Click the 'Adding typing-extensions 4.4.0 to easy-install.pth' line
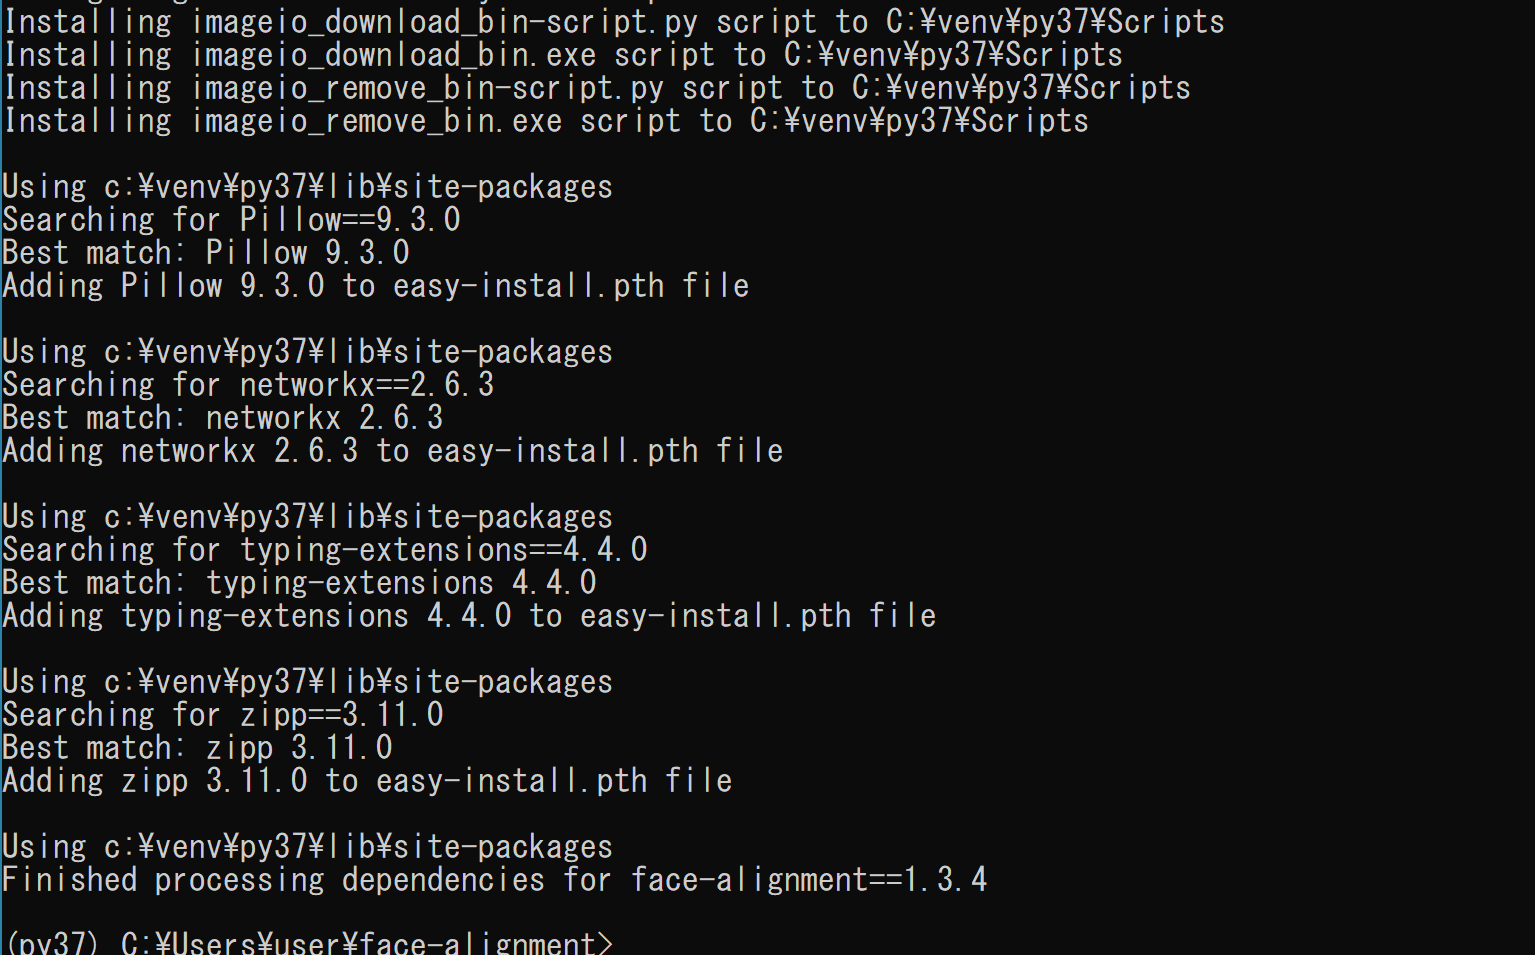Screen dimensions: 1535x955 [470, 615]
